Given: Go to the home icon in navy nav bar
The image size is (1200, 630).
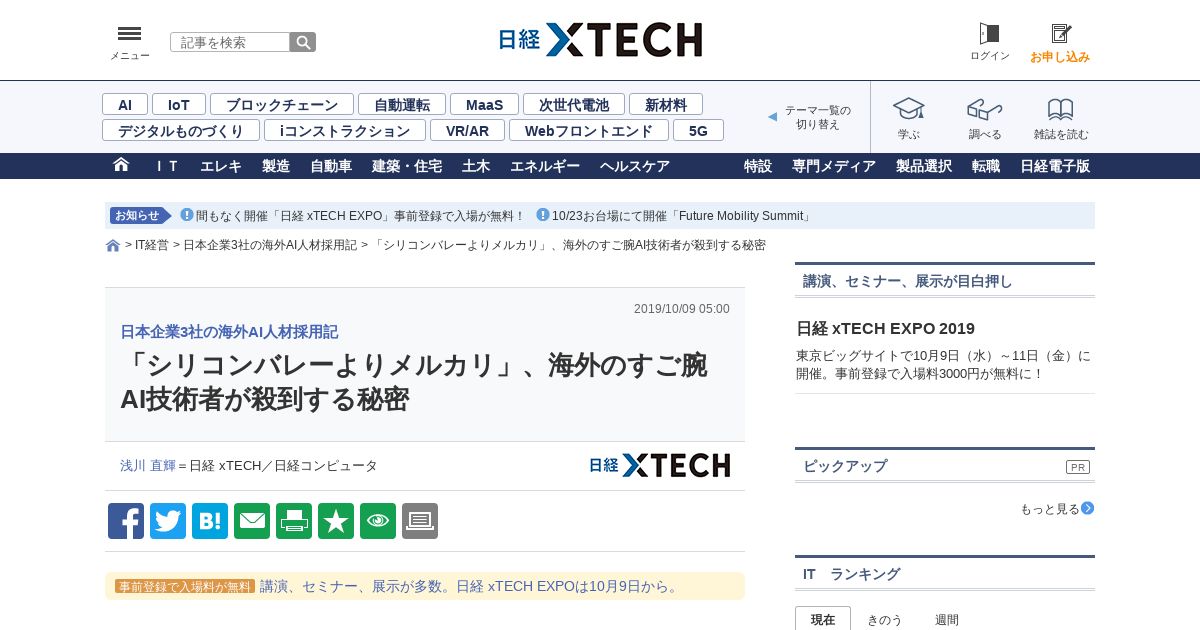Looking at the screenshot, I should click(x=121, y=165).
